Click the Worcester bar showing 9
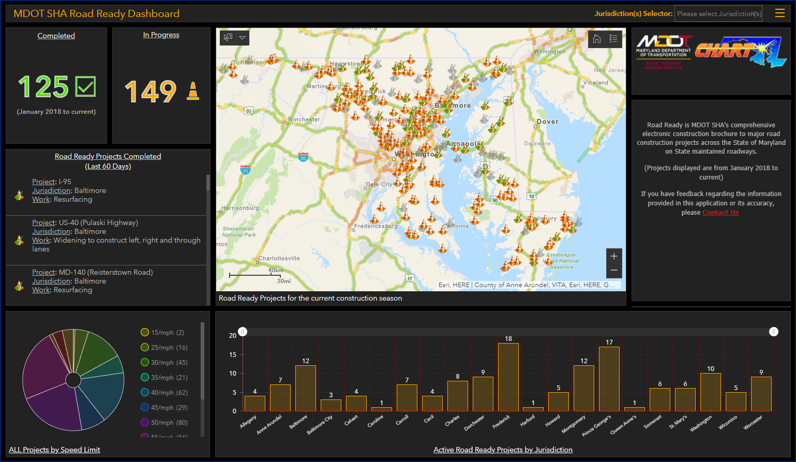This screenshot has height=462, width=796. coord(761,393)
